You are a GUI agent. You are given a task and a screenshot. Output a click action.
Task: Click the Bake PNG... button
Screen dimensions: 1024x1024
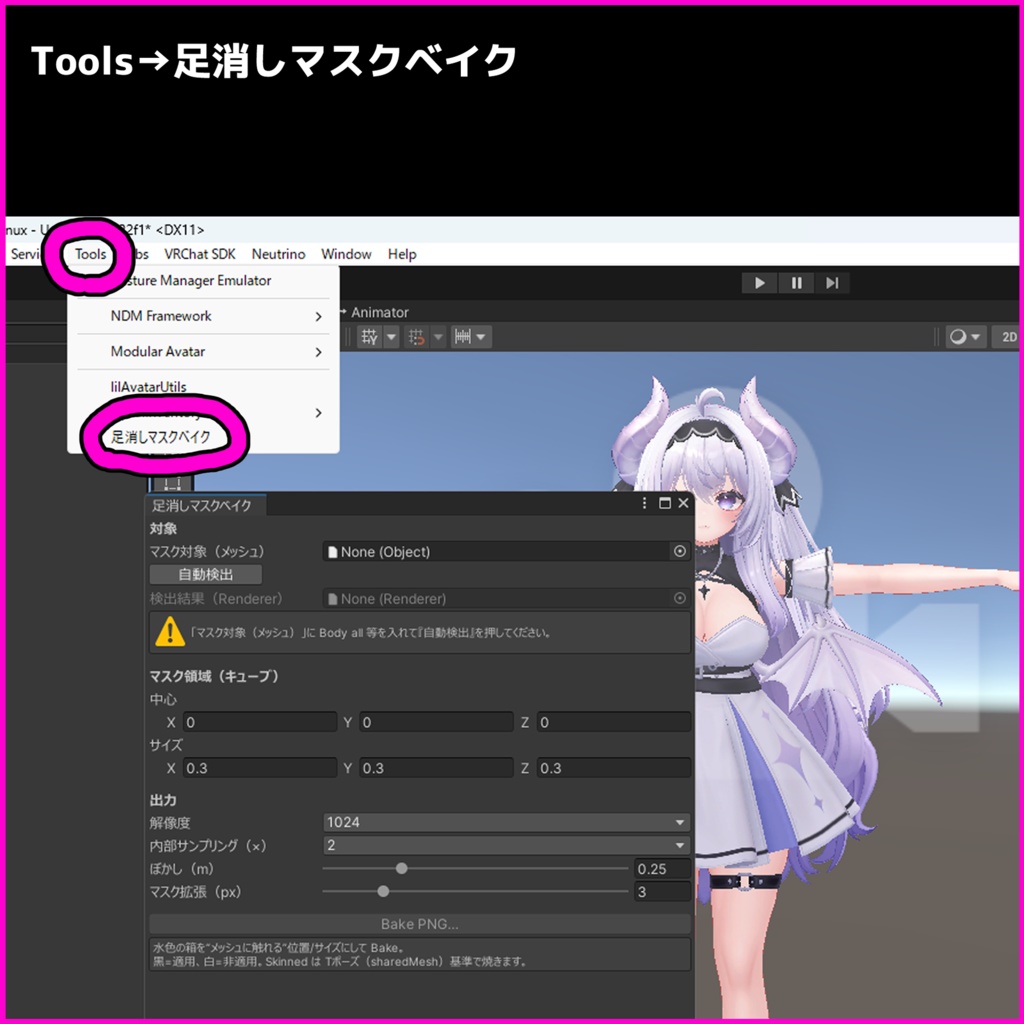(420, 924)
